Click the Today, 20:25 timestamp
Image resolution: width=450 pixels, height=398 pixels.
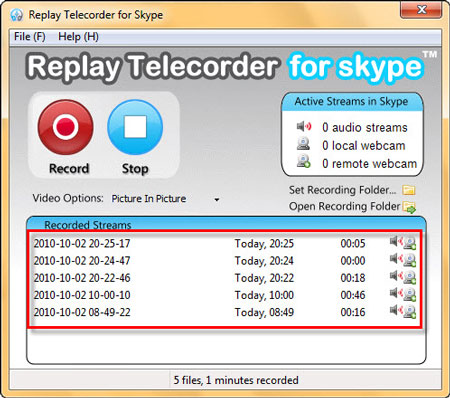point(264,244)
